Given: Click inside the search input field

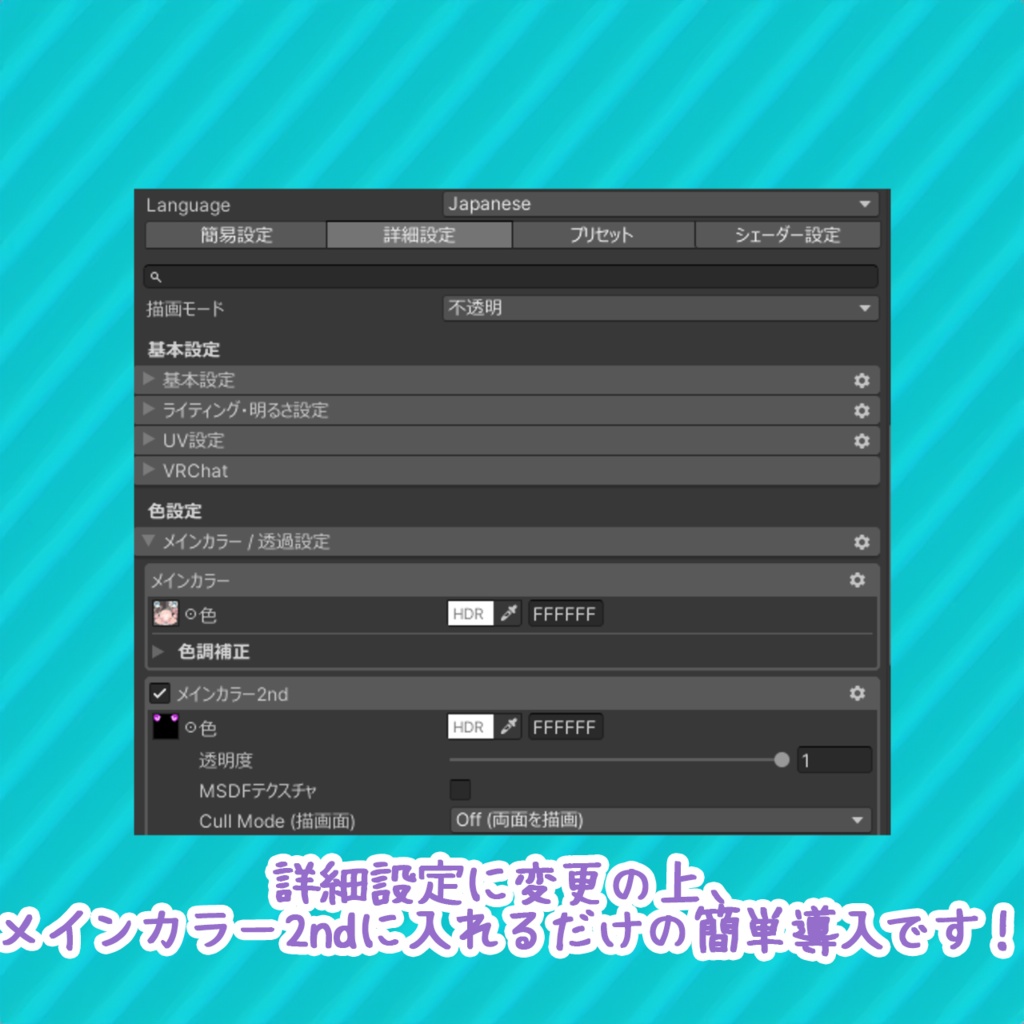Looking at the screenshot, I should pos(510,276).
